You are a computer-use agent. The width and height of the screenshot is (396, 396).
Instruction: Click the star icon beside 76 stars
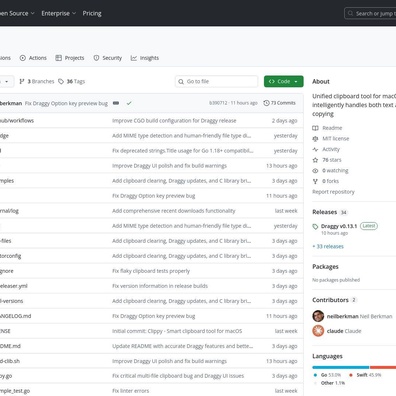(315, 160)
